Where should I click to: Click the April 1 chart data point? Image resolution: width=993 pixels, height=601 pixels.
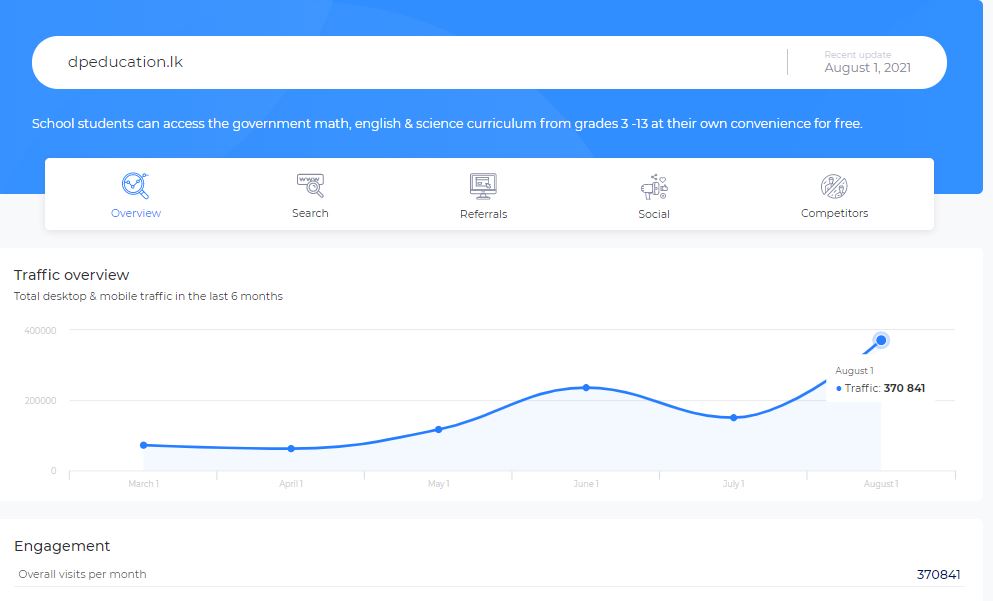point(291,448)
